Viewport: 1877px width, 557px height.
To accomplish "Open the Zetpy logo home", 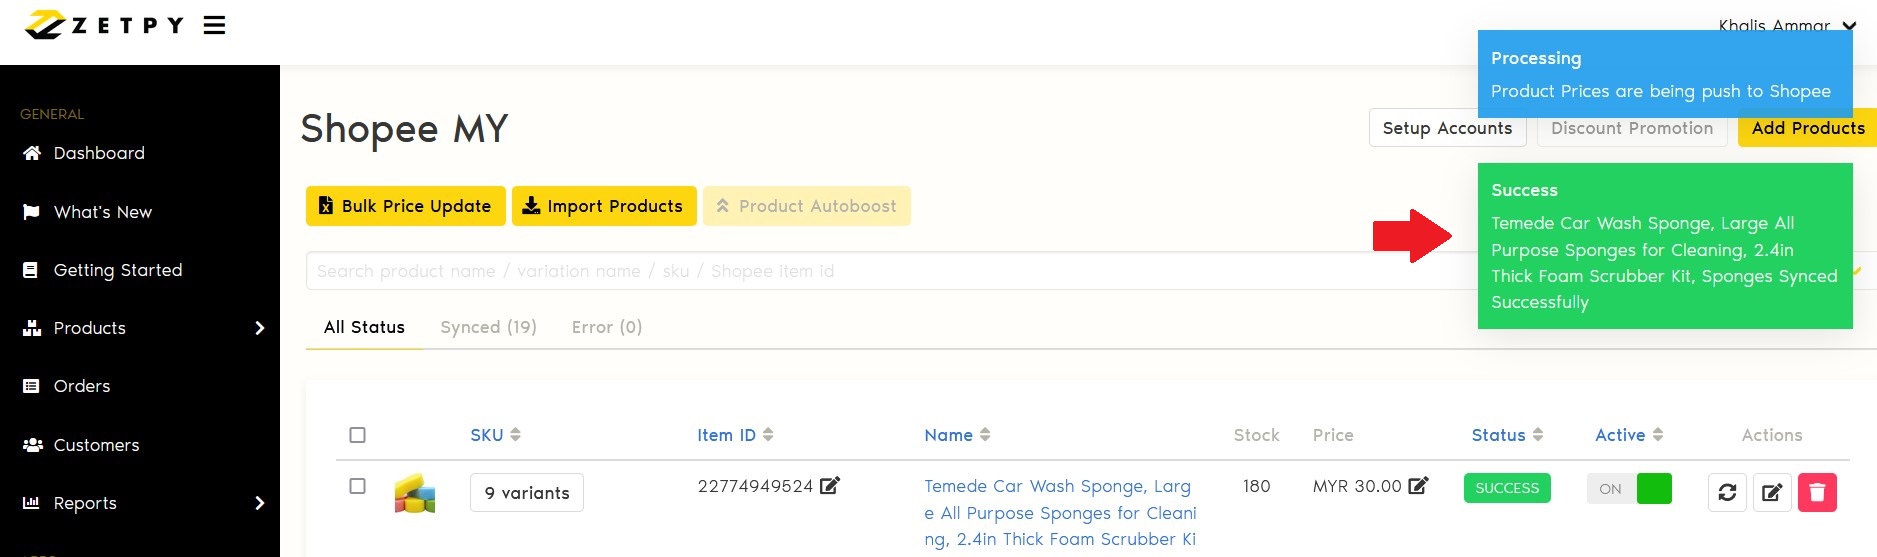I will [104, 25].
